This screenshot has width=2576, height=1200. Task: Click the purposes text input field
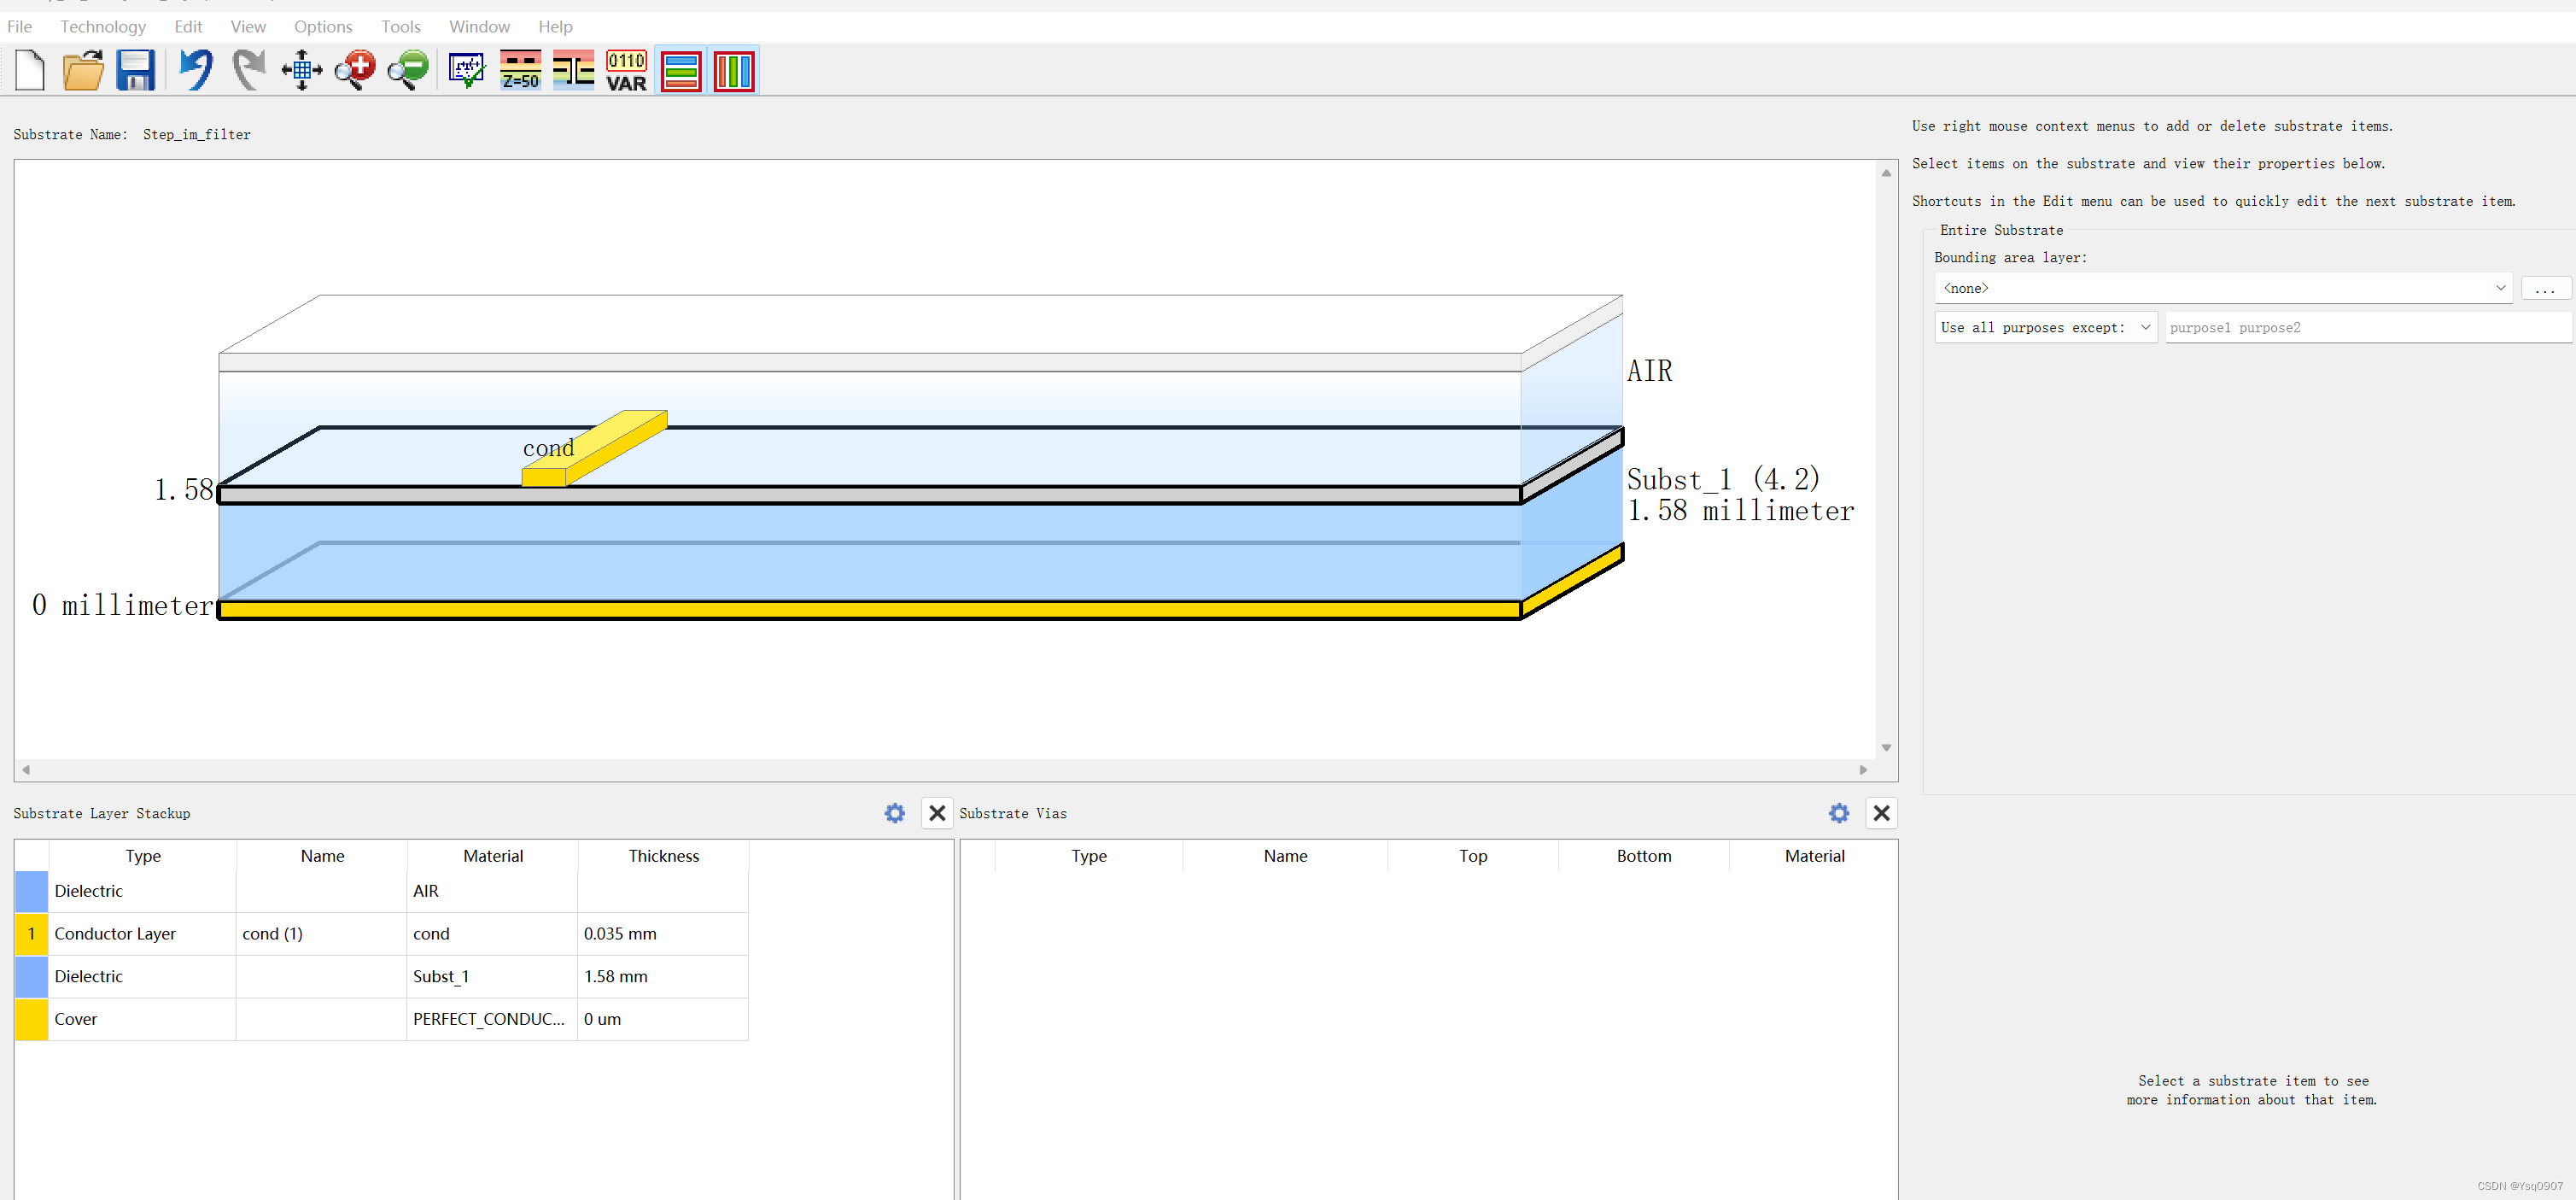coord(2367,328)
